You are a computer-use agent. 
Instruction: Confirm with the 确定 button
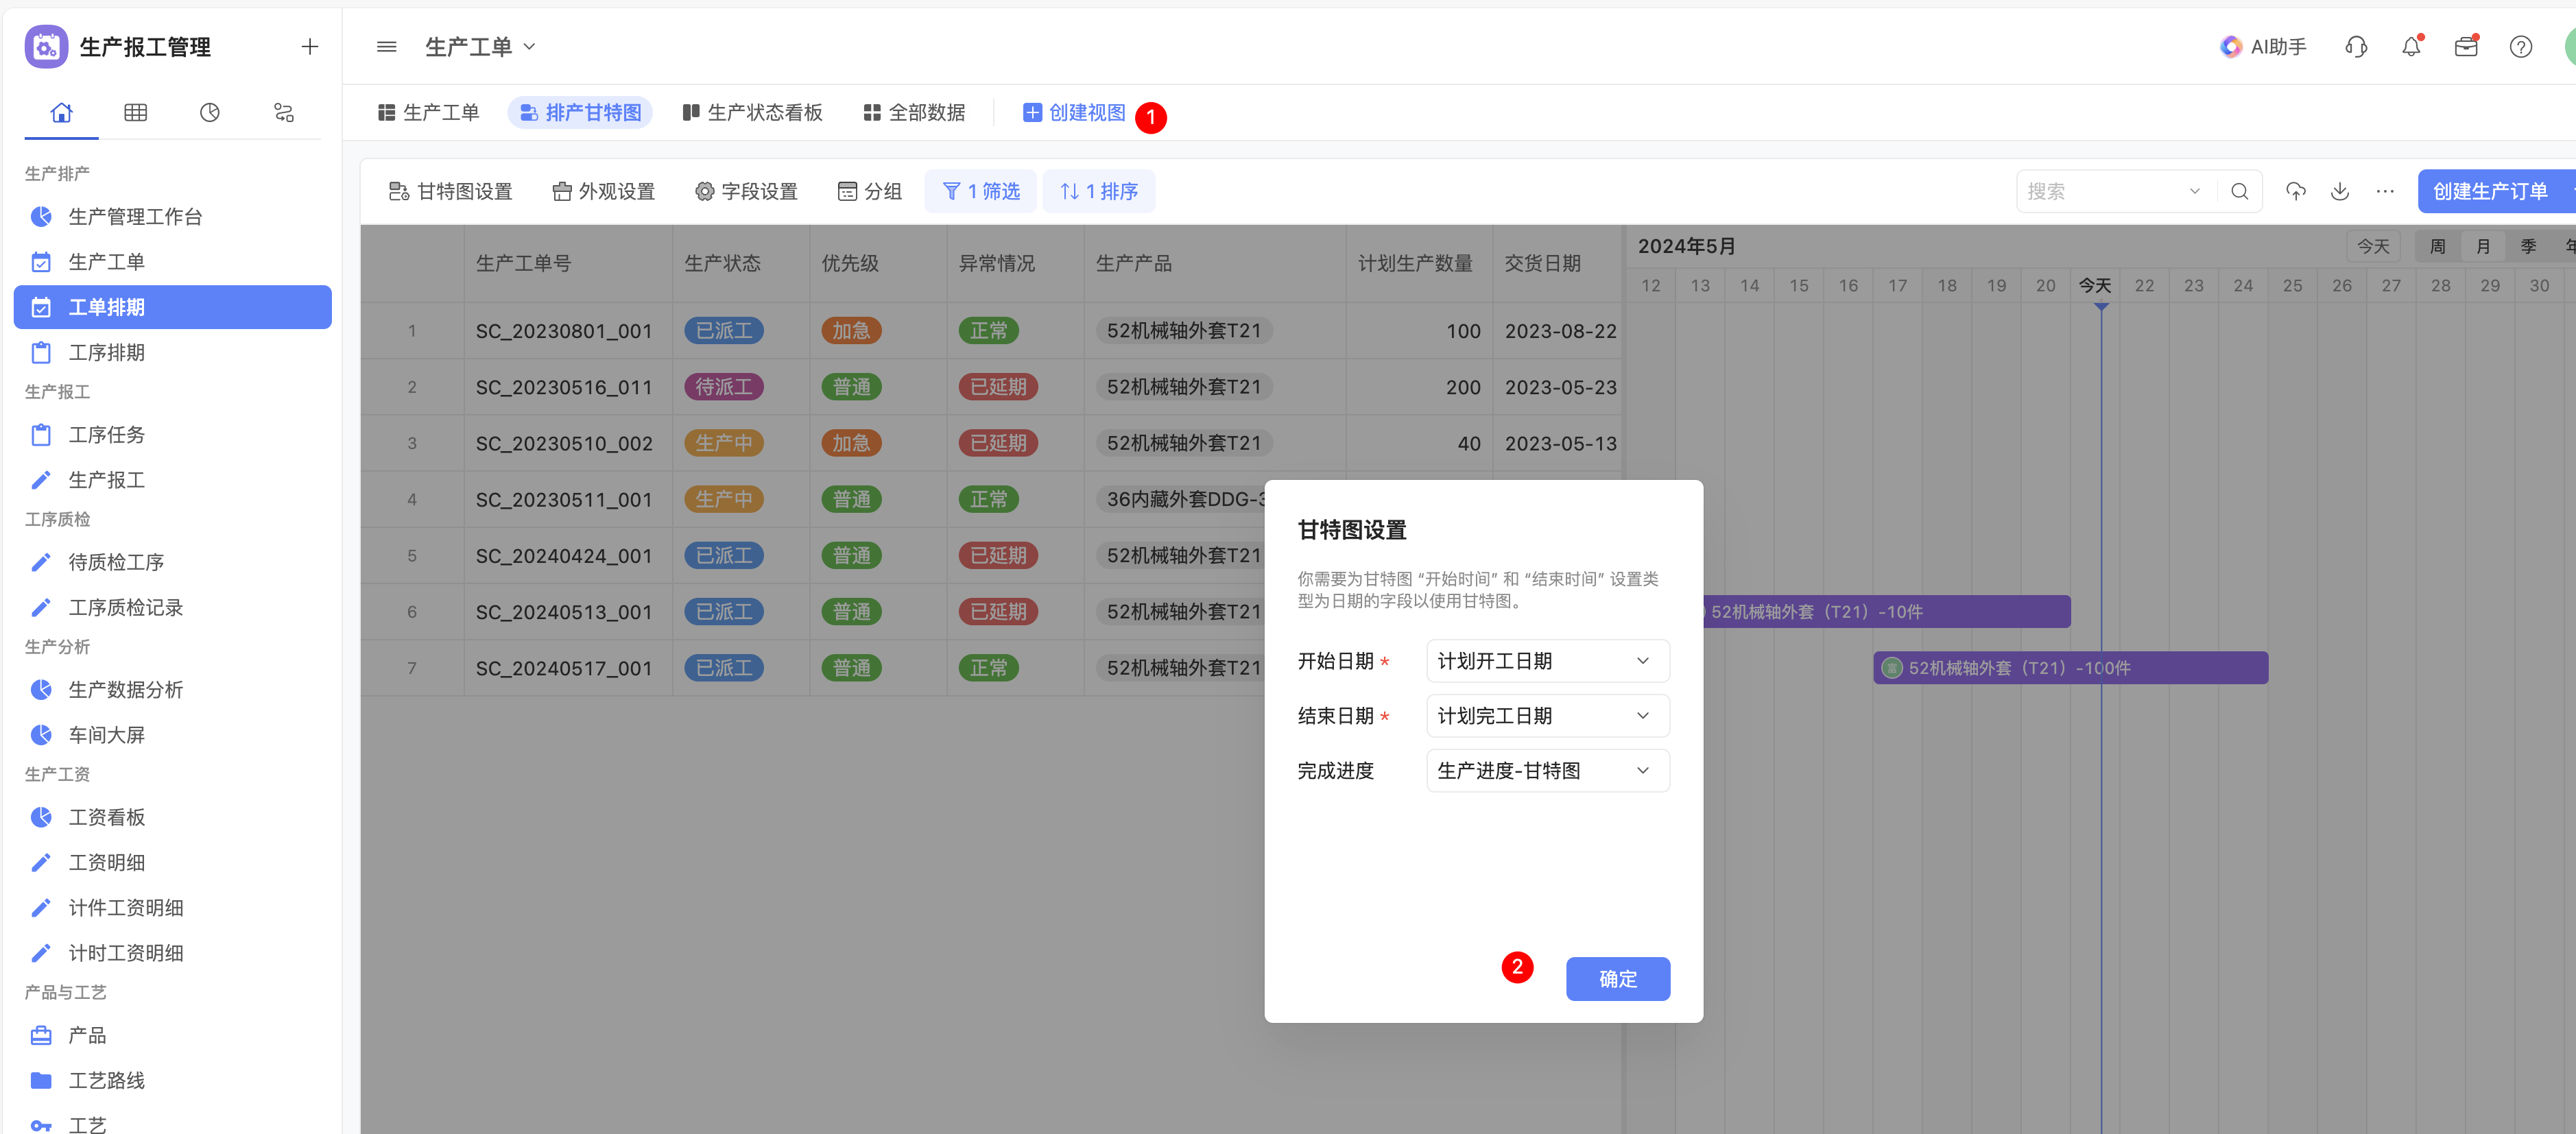tap(1617, 979)
